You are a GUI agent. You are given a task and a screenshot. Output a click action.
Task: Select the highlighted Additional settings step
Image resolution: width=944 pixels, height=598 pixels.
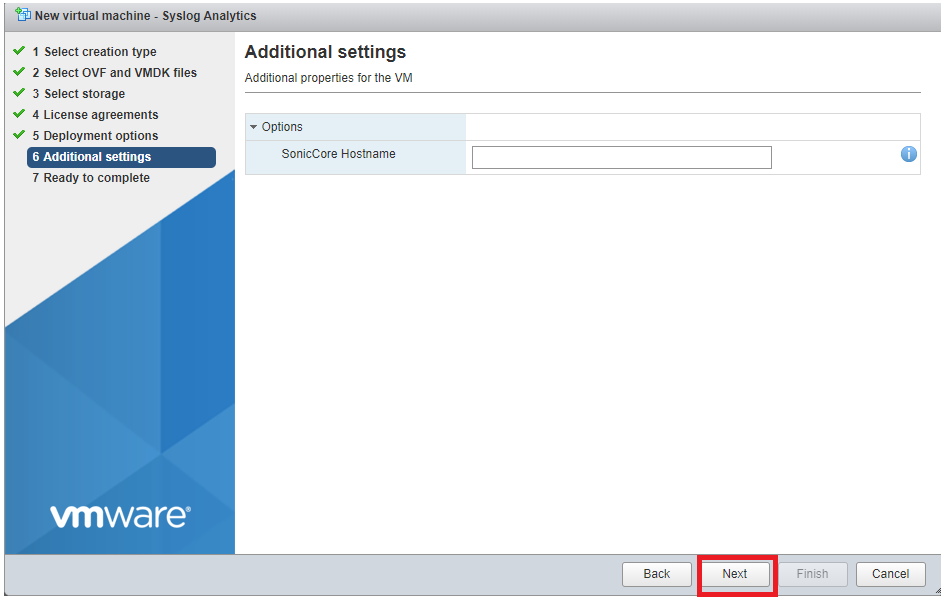(97, 157)
